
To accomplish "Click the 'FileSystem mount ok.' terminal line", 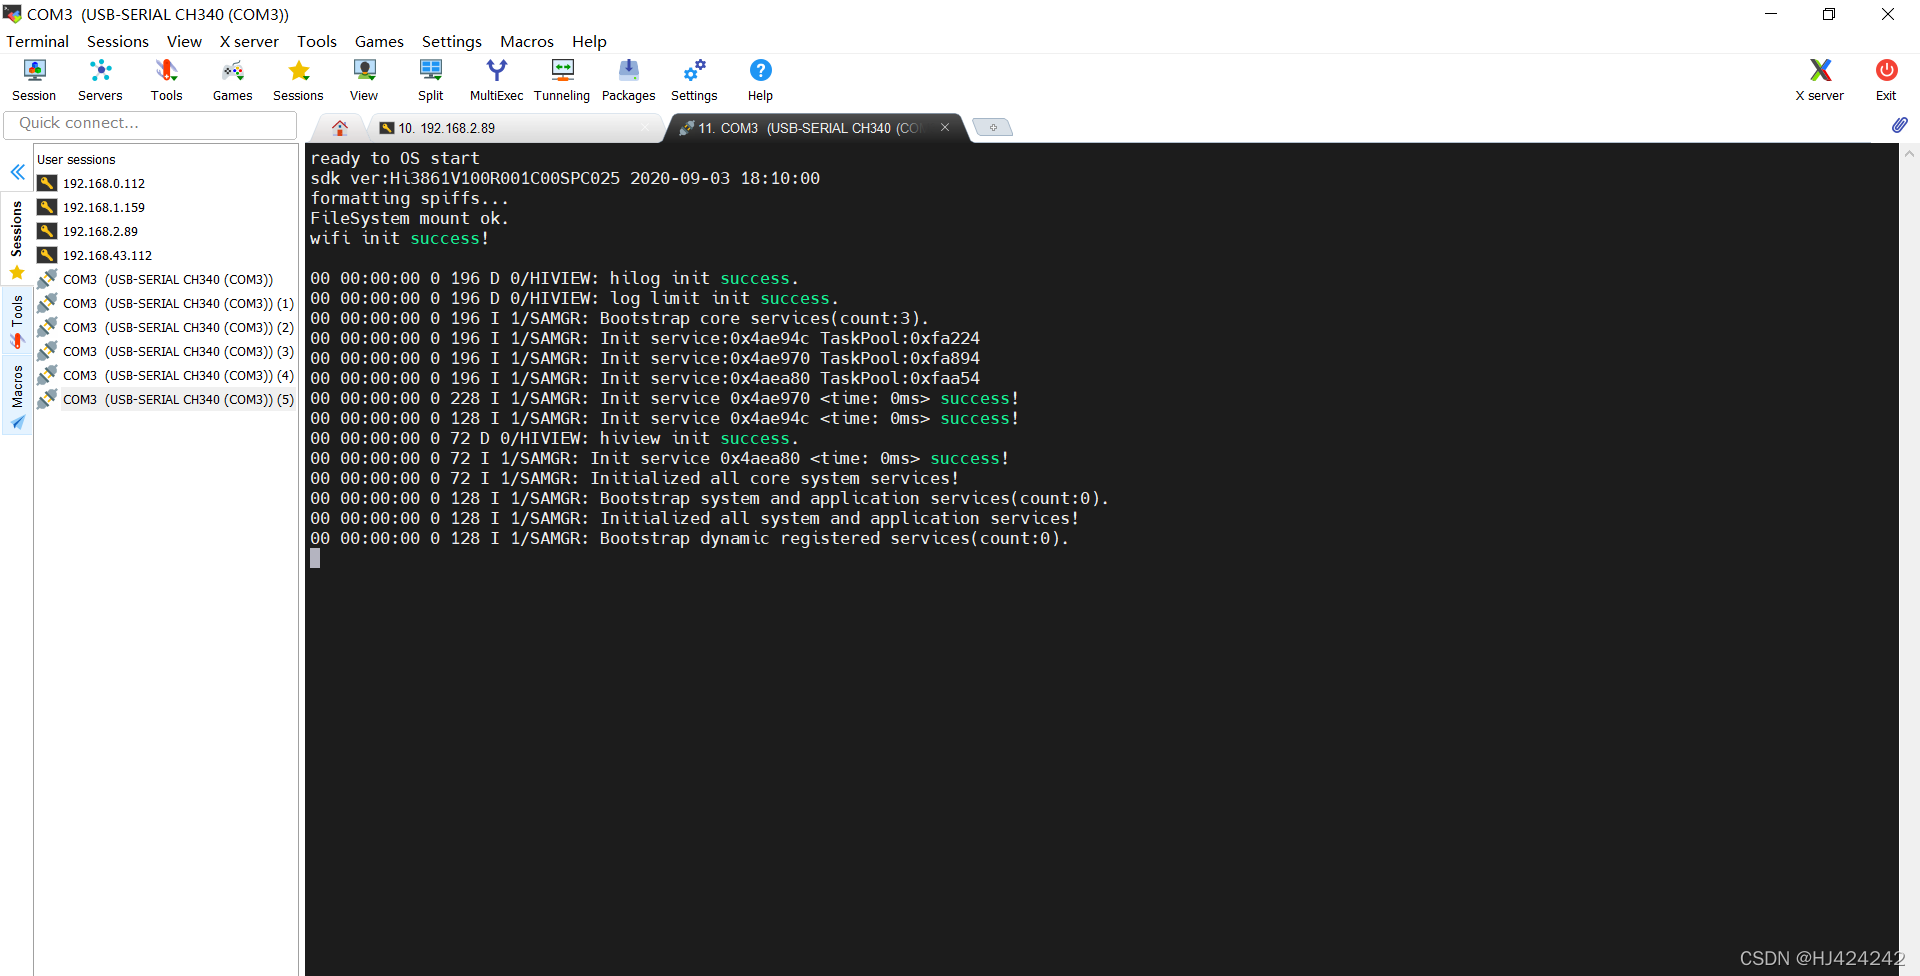I will (x=409, y=218).
